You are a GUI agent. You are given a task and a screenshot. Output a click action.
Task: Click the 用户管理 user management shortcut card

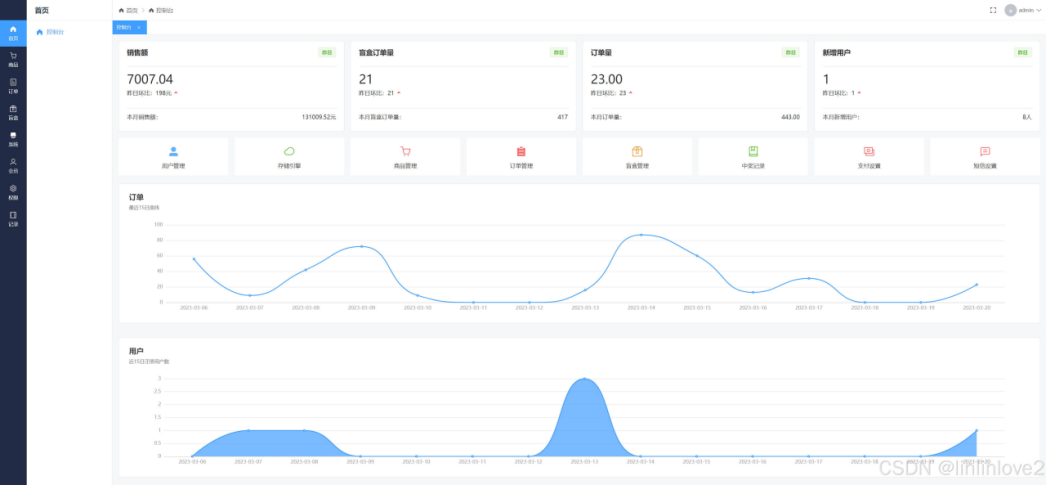pos(173,157)
